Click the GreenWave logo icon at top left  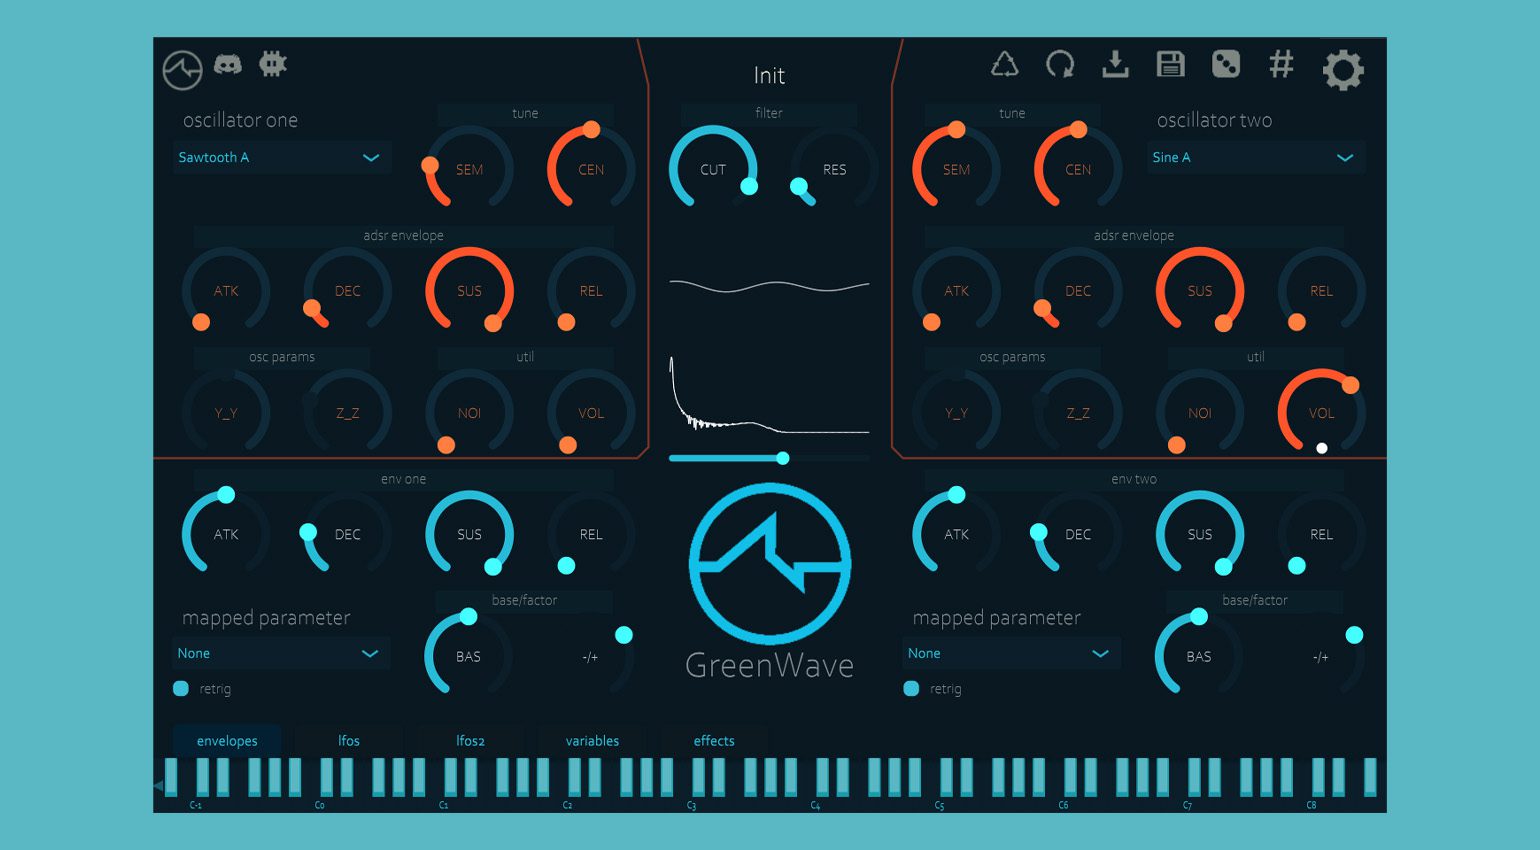[x=182, y=70]
